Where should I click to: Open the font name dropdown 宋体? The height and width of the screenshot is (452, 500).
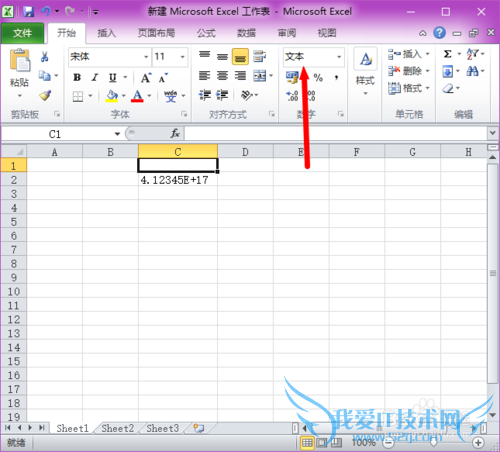tap(146, 57)
